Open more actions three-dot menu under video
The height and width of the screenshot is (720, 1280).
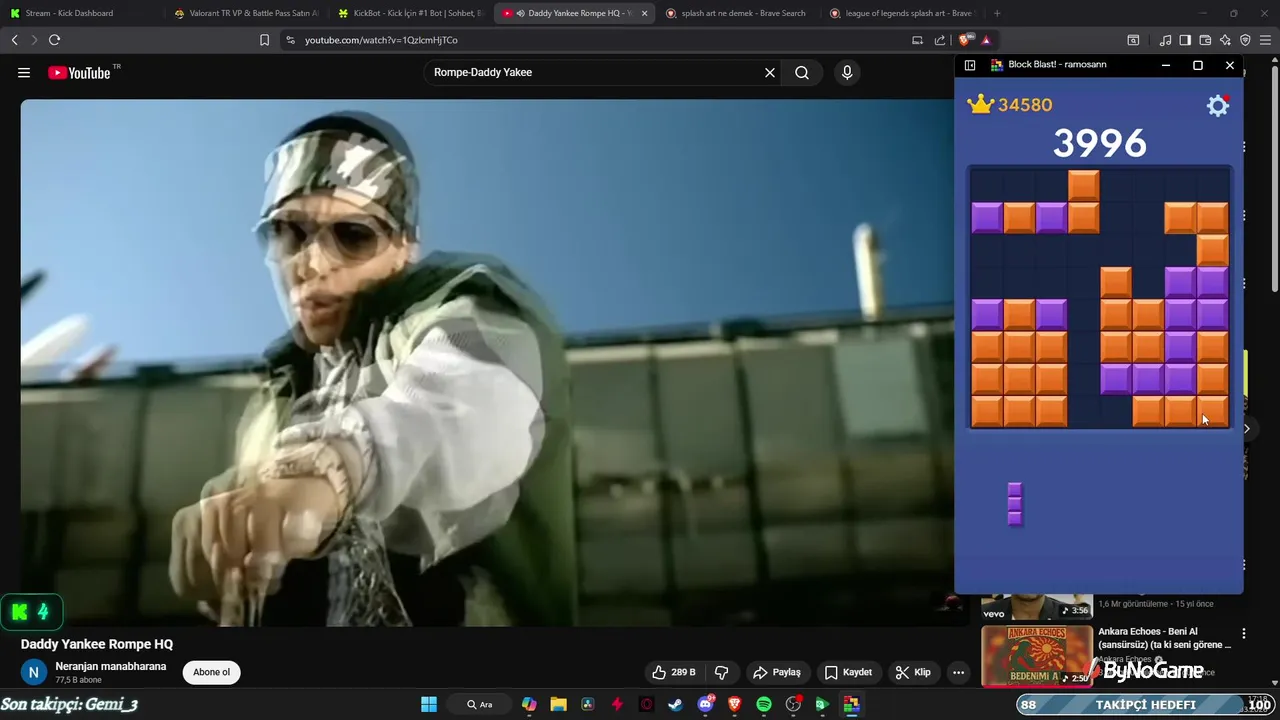[x=958, y=672]
